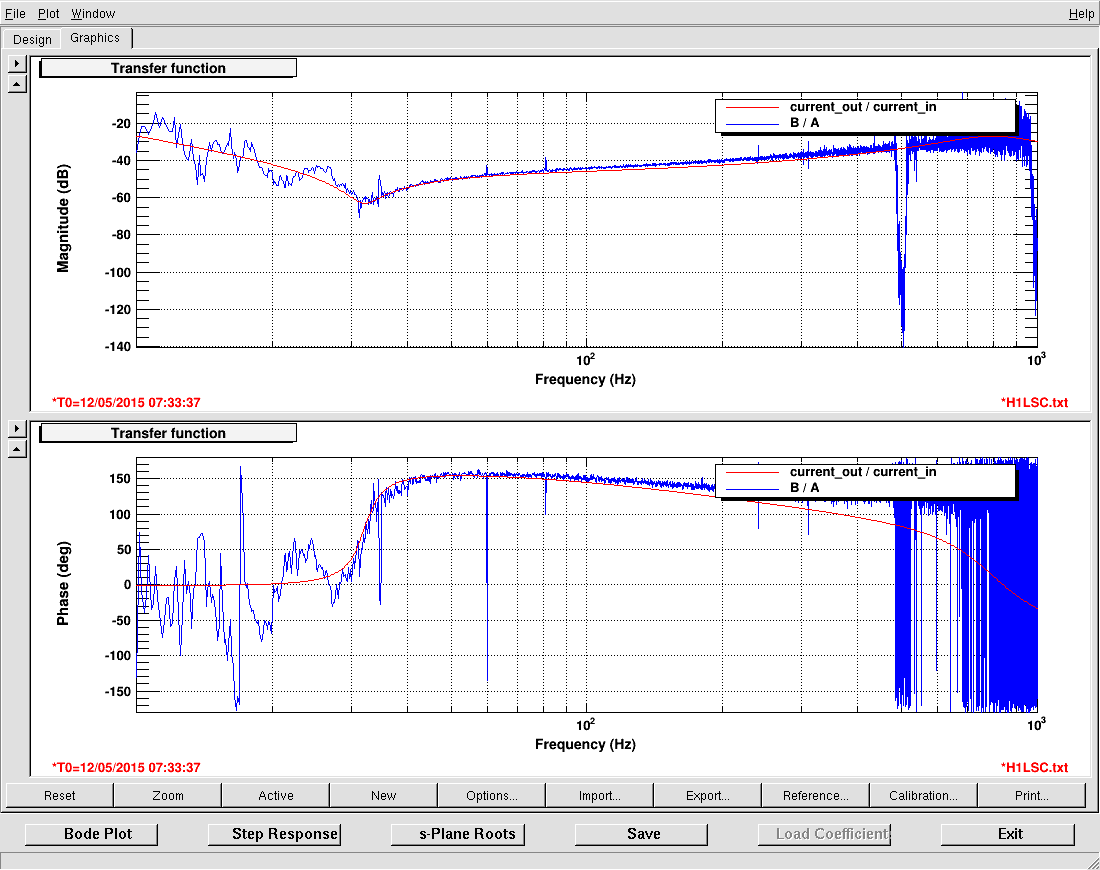Open the Plot menu

(49, 13)
